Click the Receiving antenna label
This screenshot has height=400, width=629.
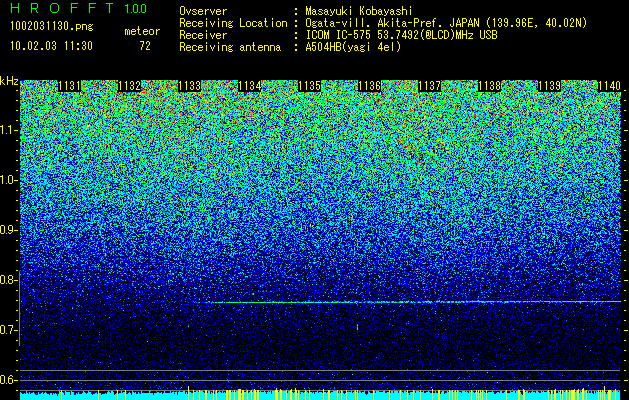click(230, 47)
